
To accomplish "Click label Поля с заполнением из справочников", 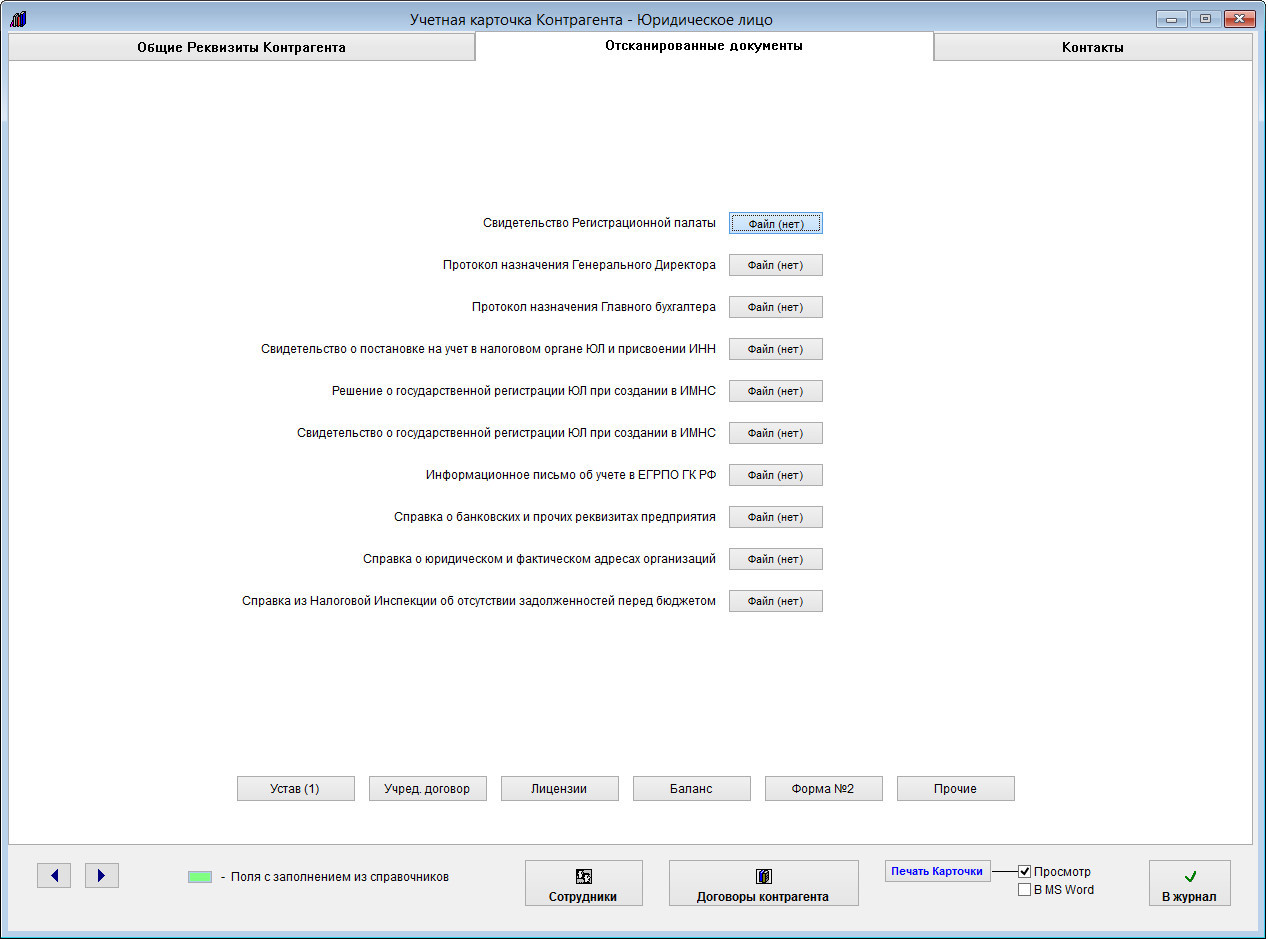I will click(340, 877).
